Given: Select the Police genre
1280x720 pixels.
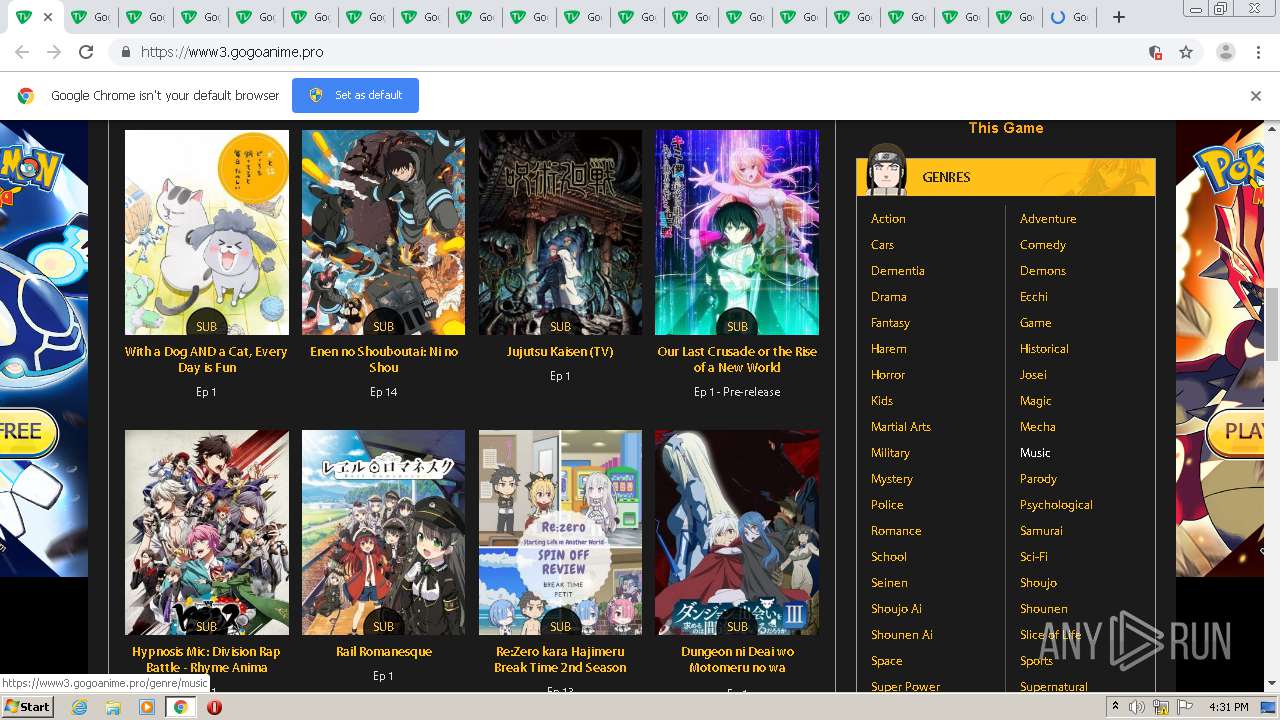Looking at the screenshot, I should (887, 505).
